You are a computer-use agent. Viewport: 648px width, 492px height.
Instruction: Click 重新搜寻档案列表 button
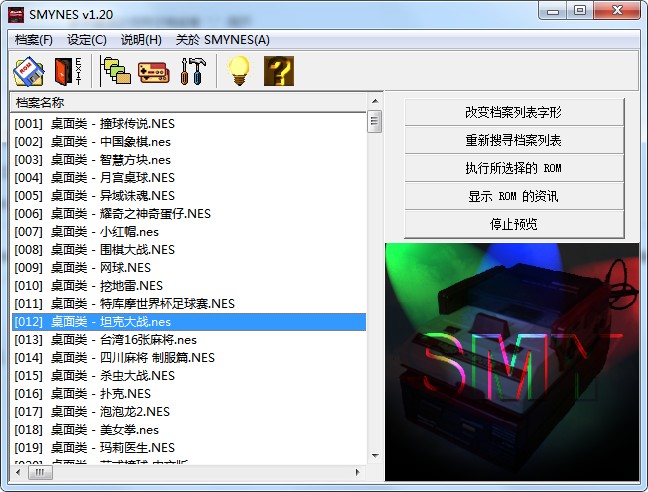[514, 140]
